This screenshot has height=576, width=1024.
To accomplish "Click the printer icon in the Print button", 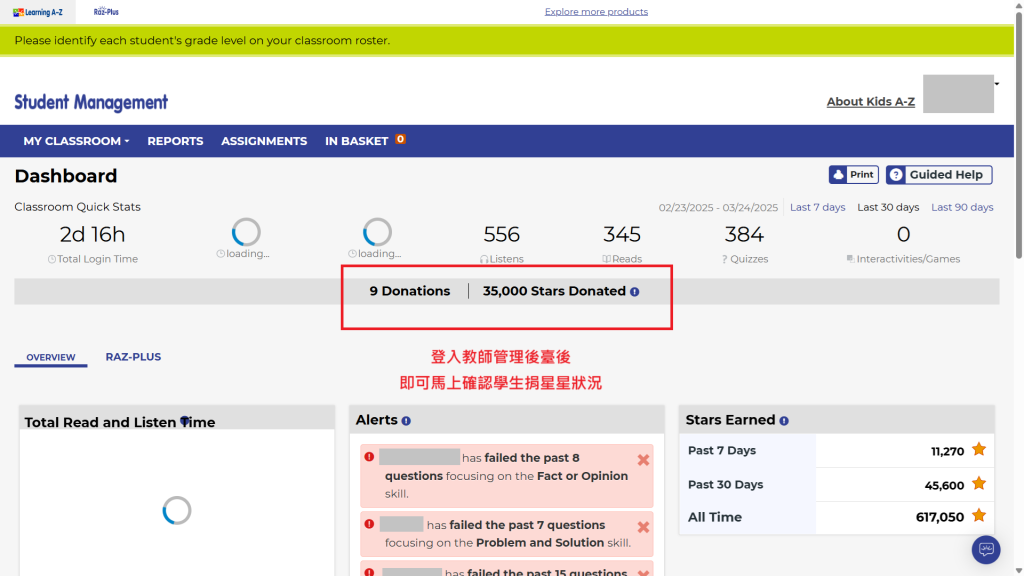I will [840, 174].
